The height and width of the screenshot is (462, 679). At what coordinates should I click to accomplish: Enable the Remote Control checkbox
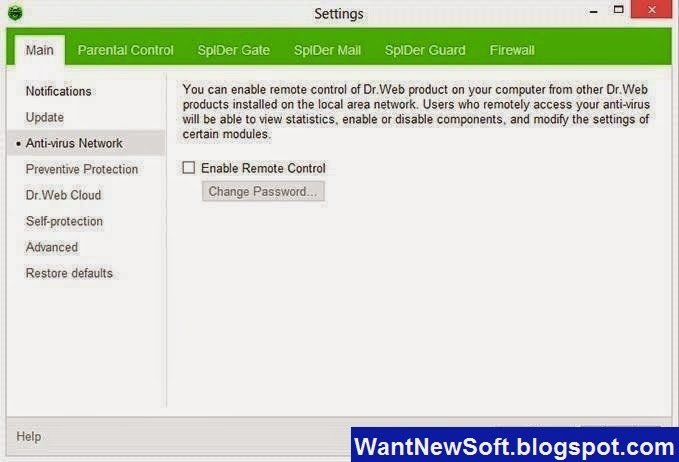click(x=189, y=168)
